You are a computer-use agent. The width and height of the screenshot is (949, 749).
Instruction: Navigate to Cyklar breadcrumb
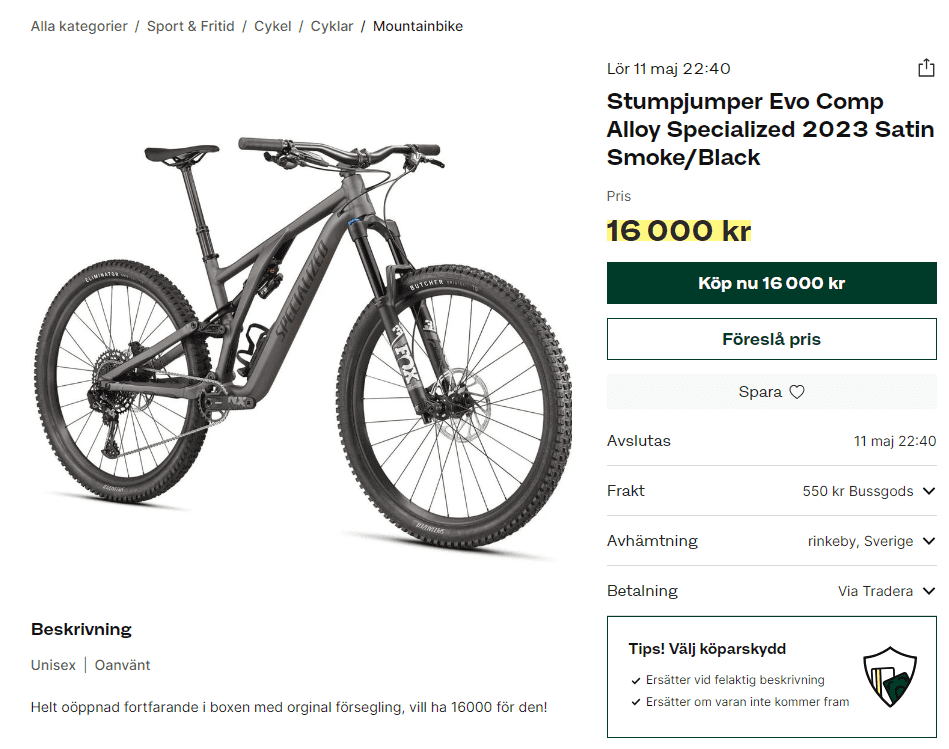coord(332,26)
